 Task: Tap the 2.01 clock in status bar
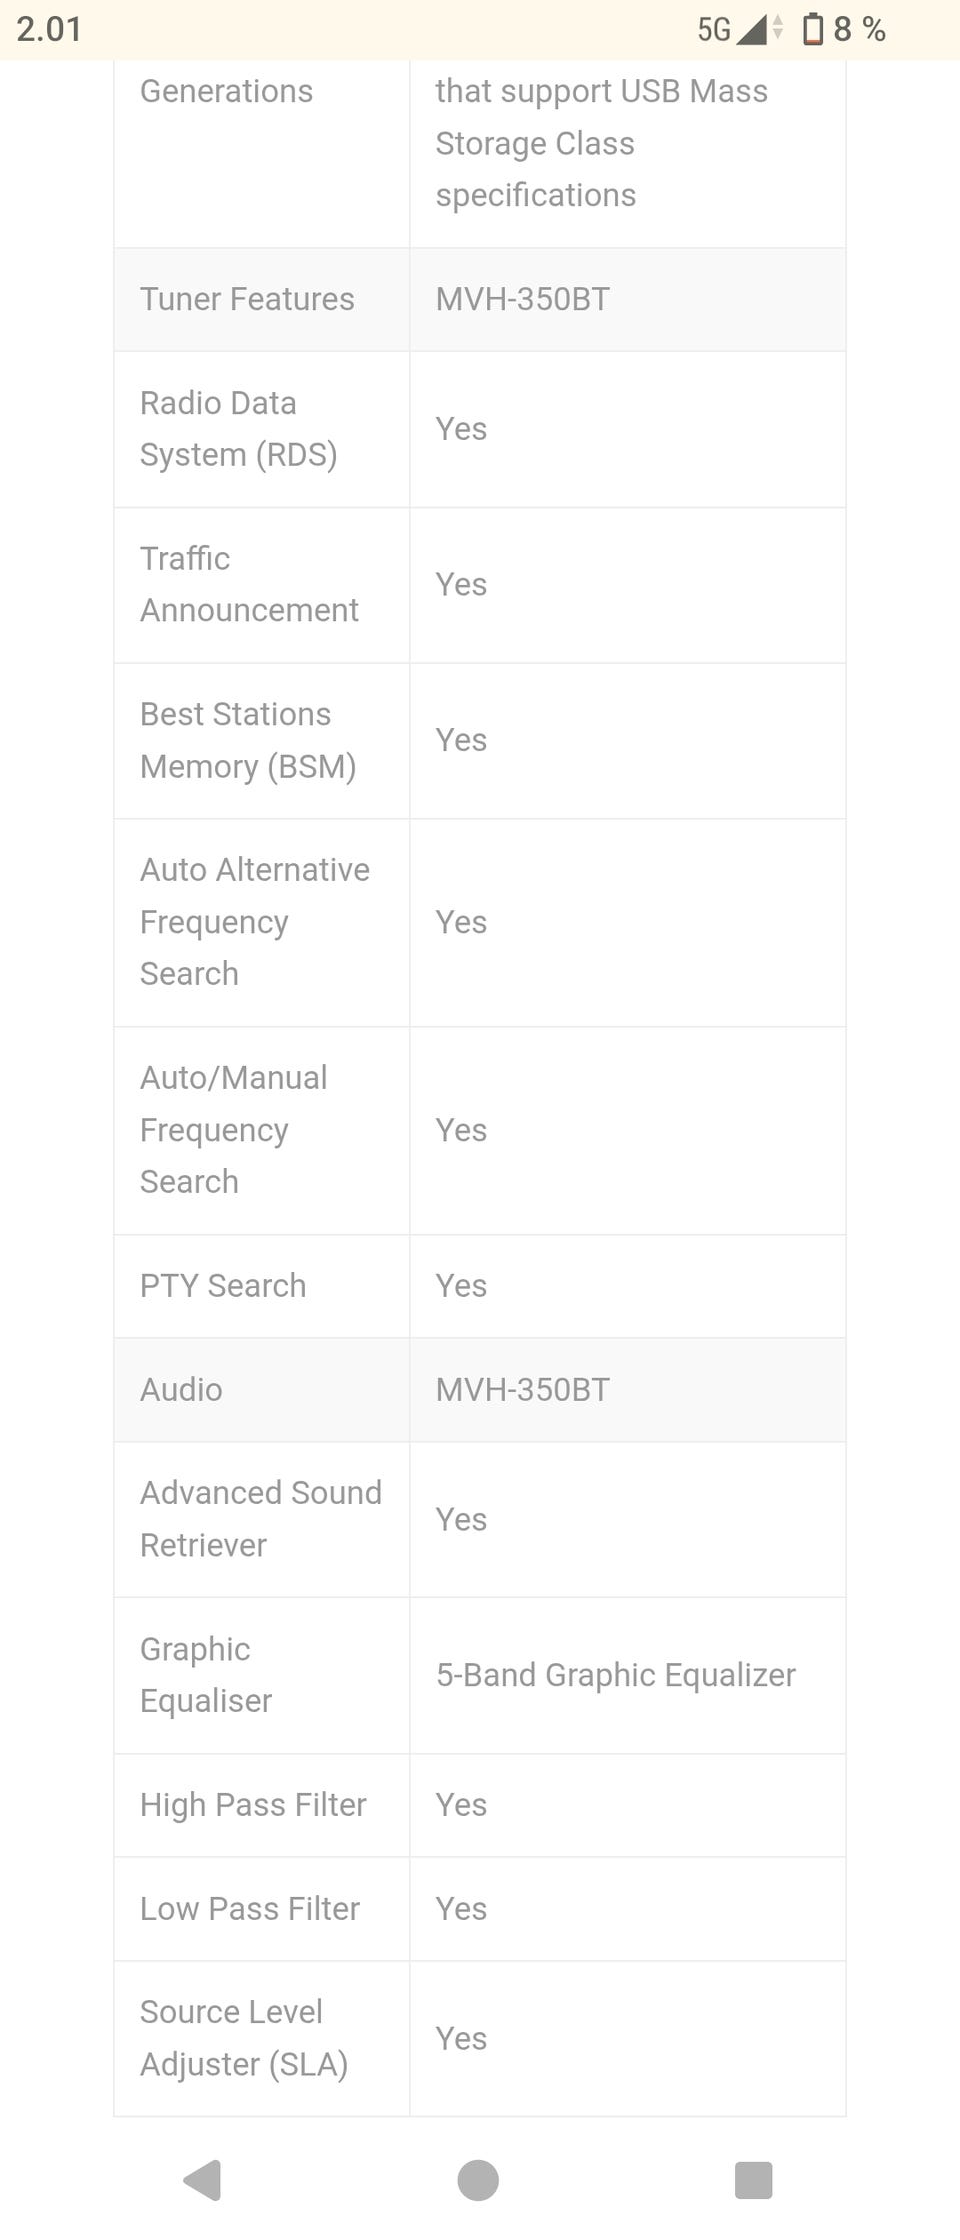[x=49, y=29]
